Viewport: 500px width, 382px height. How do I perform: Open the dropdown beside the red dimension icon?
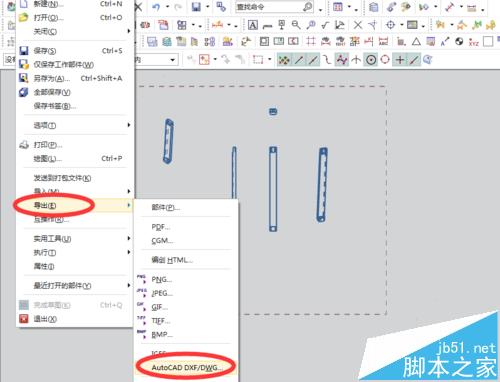point(229,25)
